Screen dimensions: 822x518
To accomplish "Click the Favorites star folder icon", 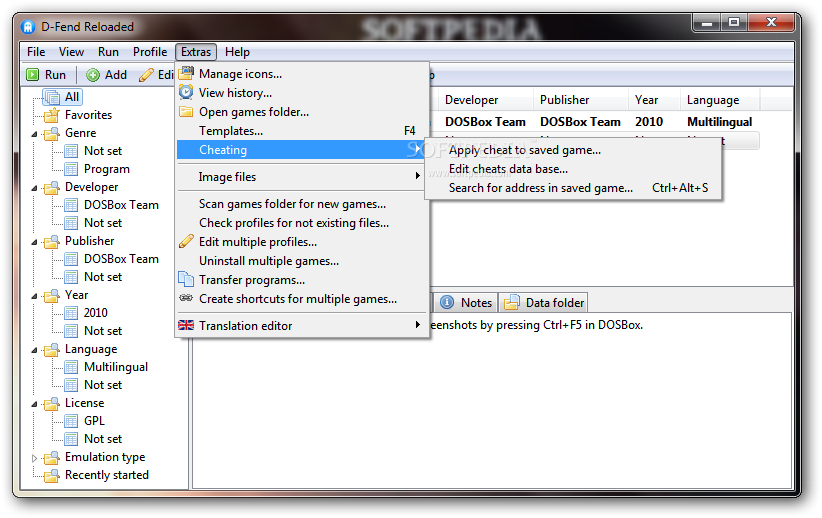I will click(51, 114).
